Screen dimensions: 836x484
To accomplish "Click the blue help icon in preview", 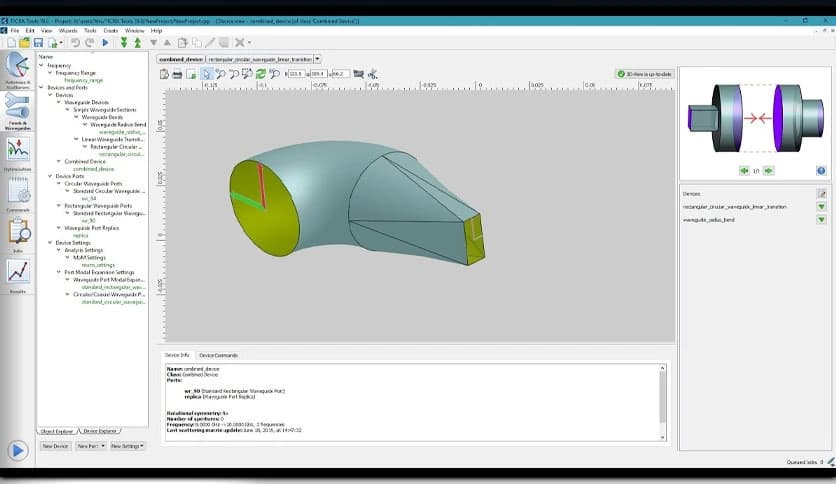I will coord(821,171).
